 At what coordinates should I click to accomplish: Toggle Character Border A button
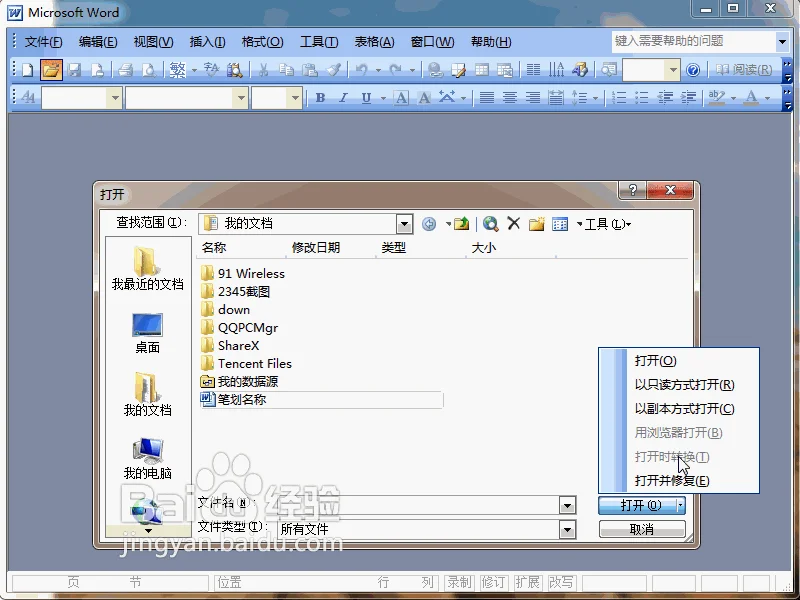(x=402, y=97)
